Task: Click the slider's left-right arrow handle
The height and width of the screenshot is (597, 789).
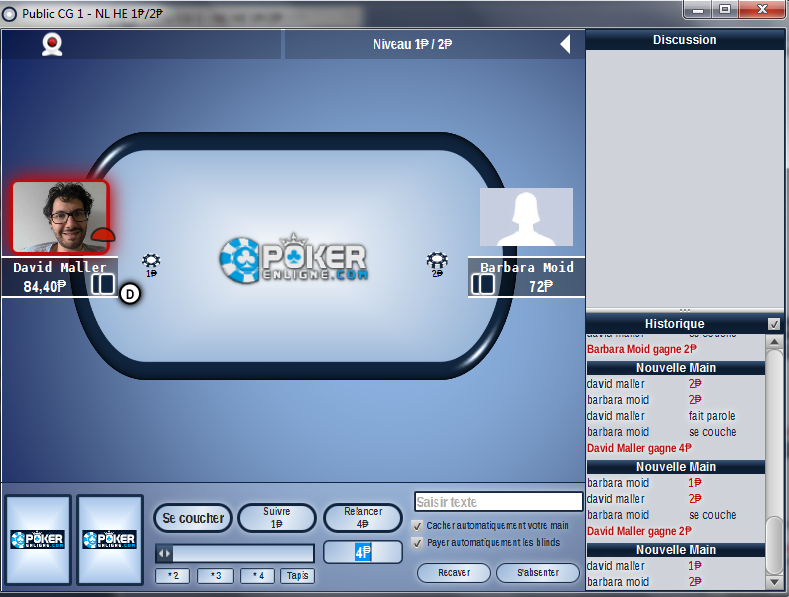Action: (x=165, y=554)
